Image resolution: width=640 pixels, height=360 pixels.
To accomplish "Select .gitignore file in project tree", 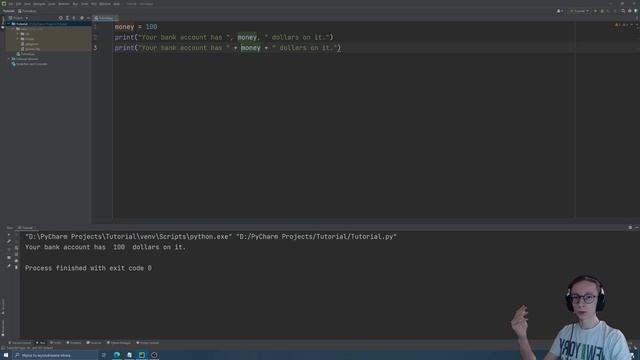I will click(x=29, y=44).
